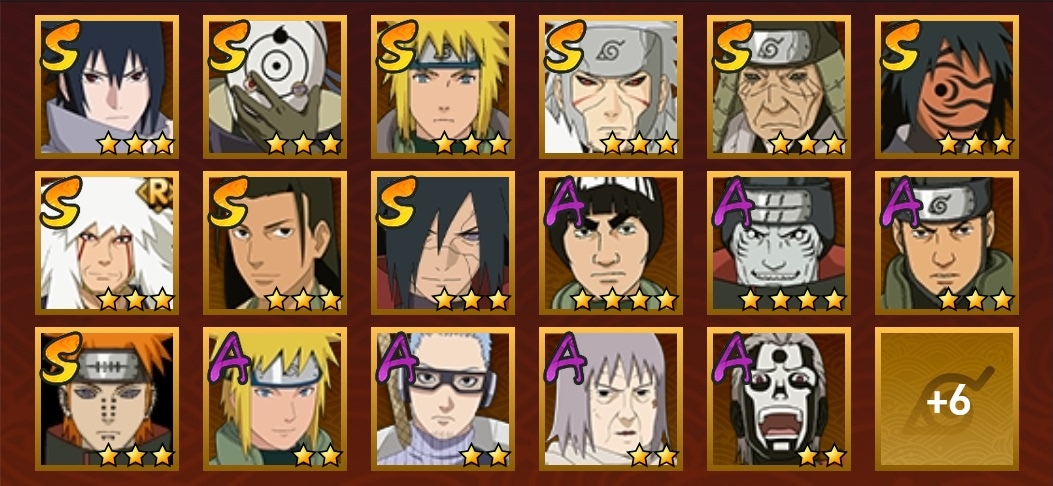This screenshot has height=486, width=1053.
Task: Select the silver-haired ninja with red face marks
Action: pyautogui.click(x=610, y=87)
